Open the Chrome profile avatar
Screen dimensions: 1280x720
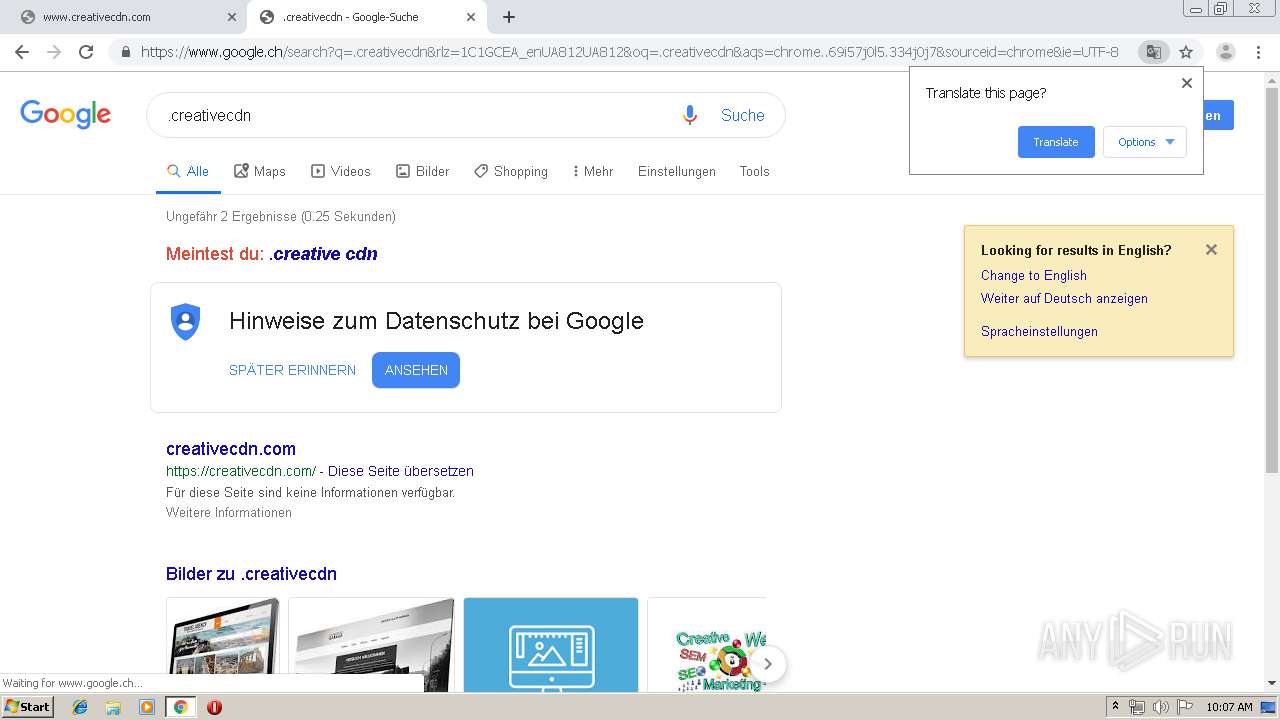(x=1226, y=52)
